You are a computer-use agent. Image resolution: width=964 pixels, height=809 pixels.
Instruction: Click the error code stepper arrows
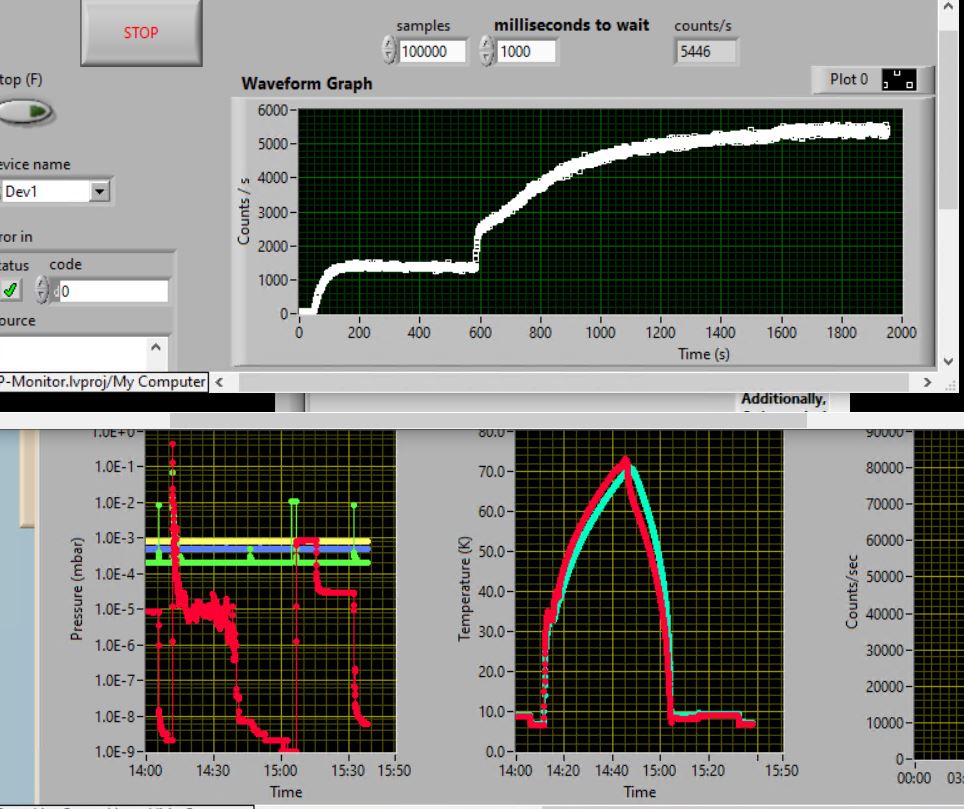41,291
